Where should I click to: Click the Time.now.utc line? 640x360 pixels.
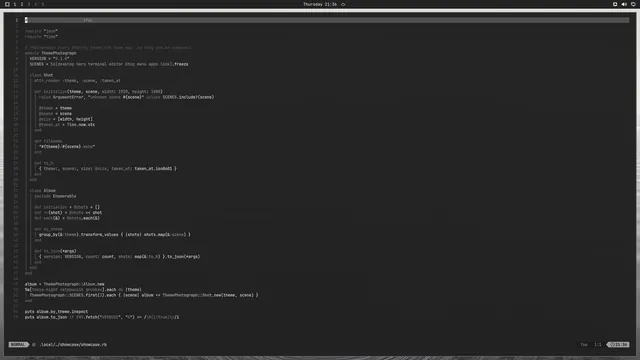coord(67,124)
